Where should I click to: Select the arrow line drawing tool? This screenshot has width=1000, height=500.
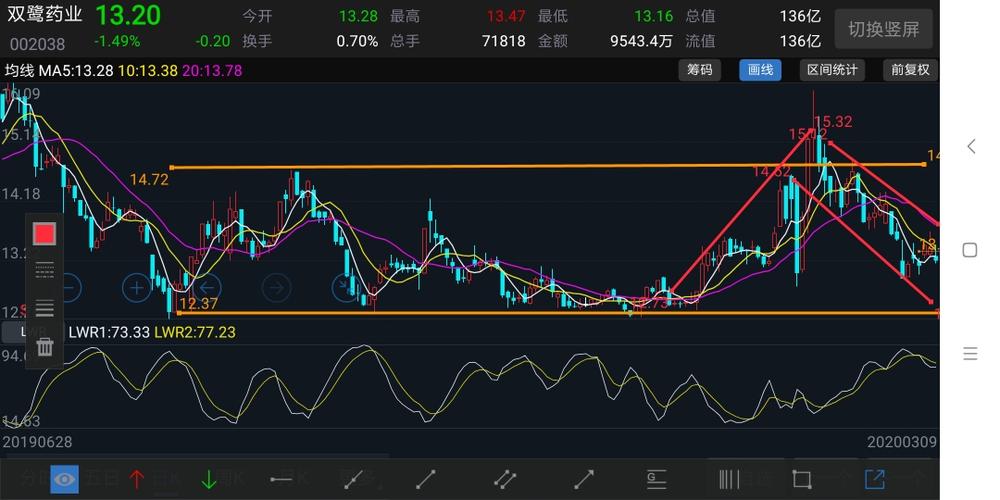point(584,479)
